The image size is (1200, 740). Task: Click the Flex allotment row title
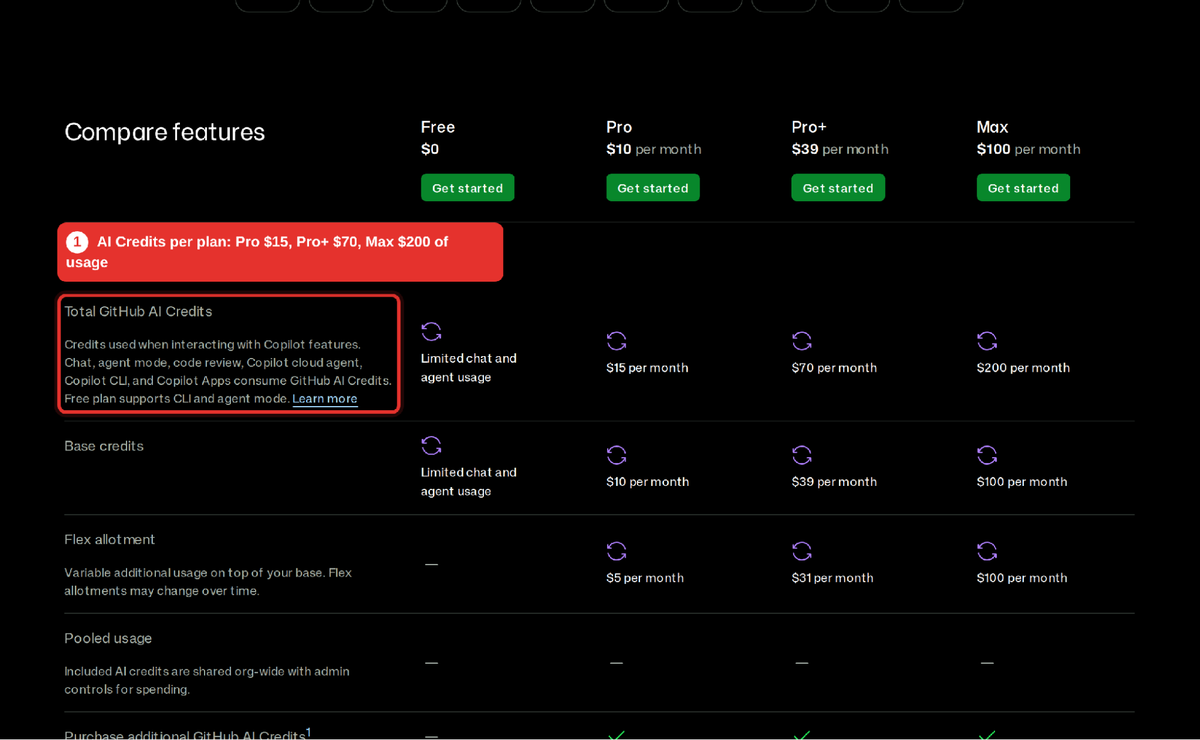pos(110,539)
